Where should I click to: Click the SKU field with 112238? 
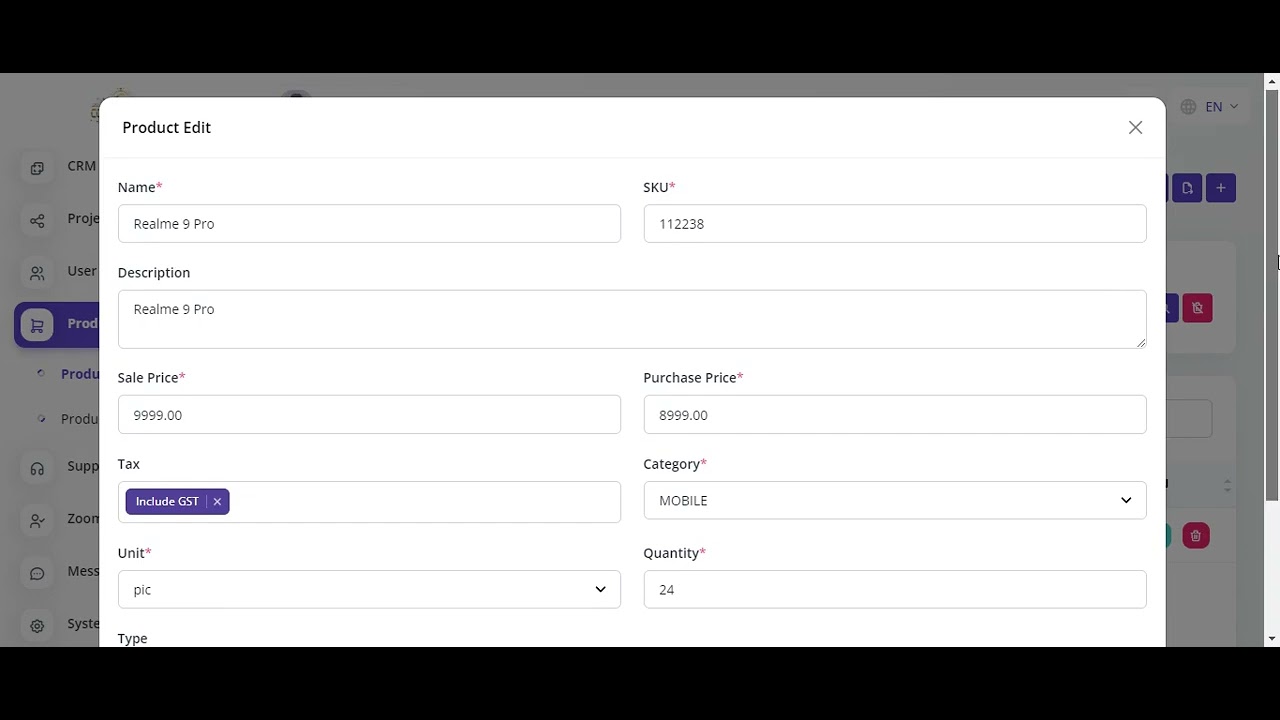[x=895, y=224]
